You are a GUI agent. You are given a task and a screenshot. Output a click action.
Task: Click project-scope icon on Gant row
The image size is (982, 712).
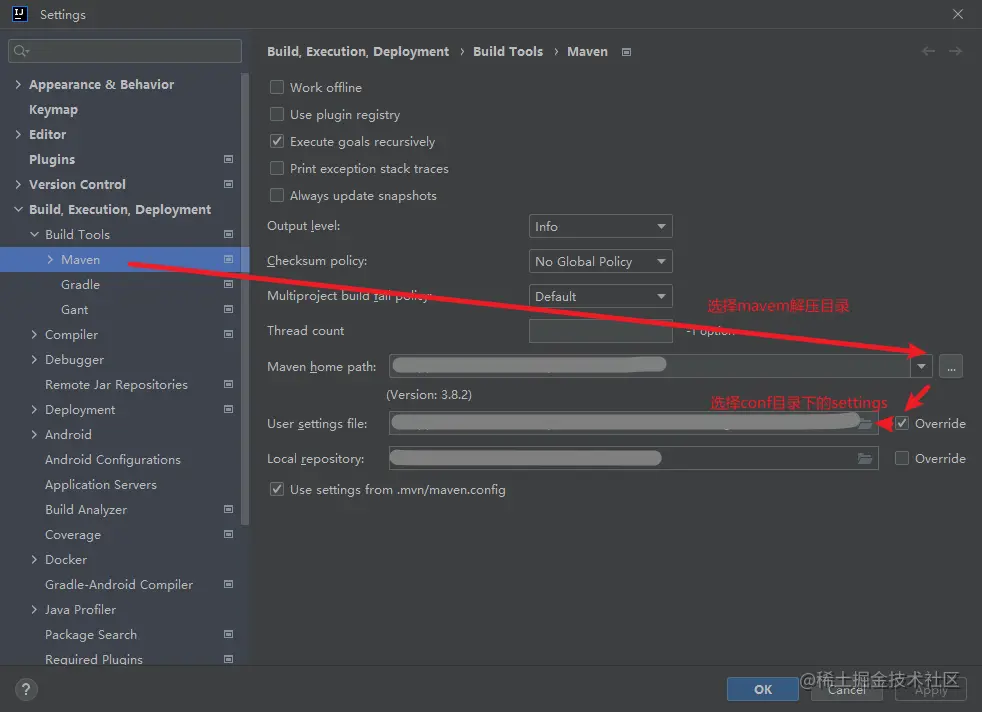coord(229,309)
